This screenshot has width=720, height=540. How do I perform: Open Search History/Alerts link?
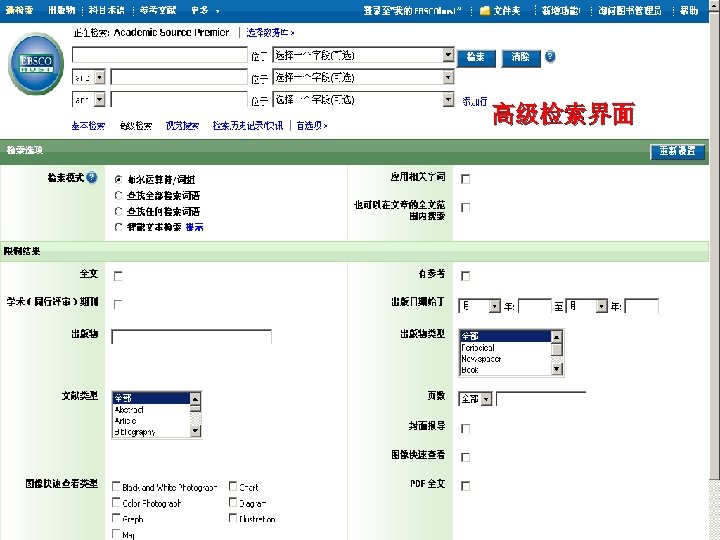tap(248, 126)
